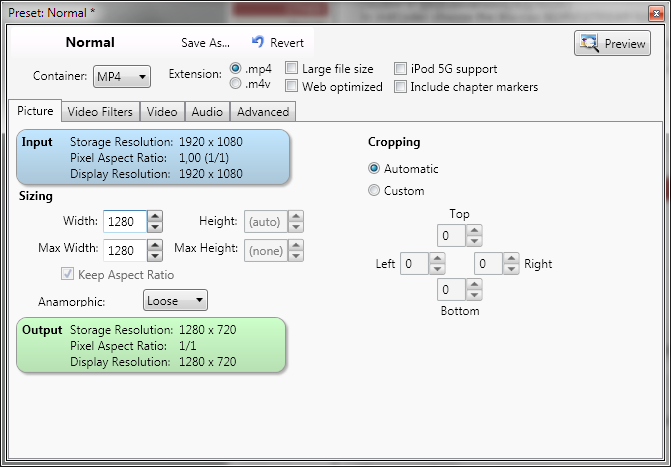Open the Container MP4 dropdown
Viewport: 671px width, 467px height.
pos(121,76)
